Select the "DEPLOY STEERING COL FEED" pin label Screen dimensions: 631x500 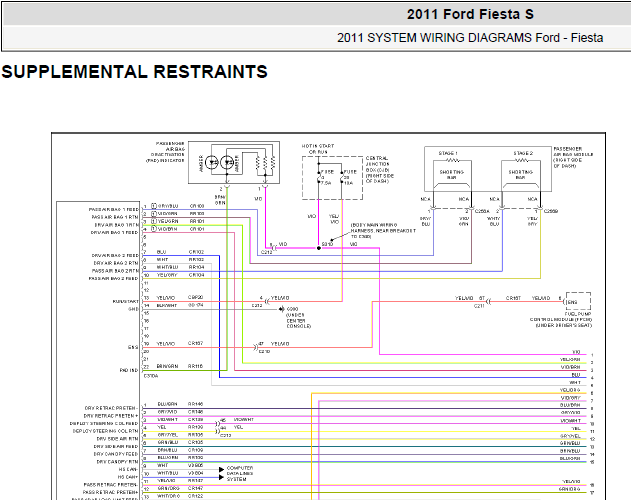(104, 424)
